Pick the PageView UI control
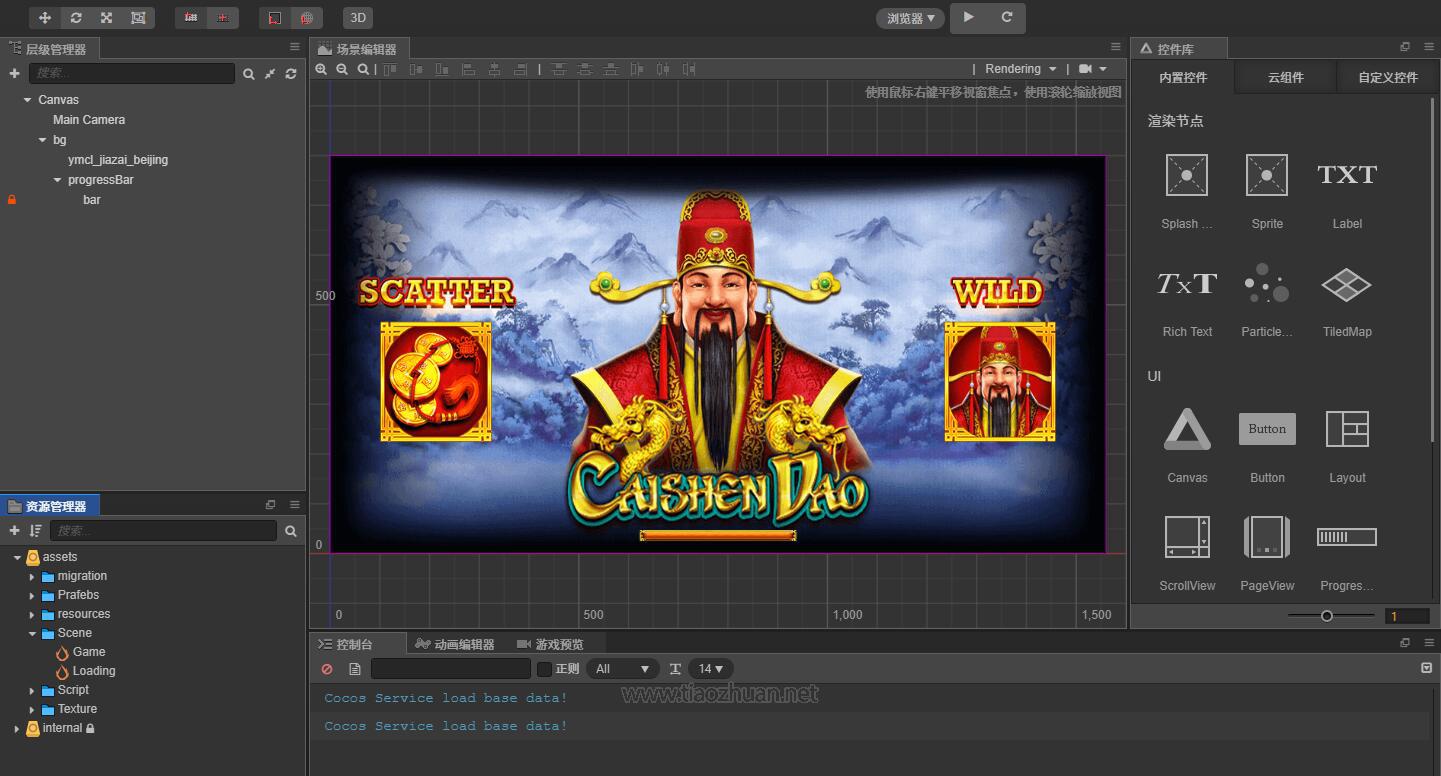 (x=1267, y=553)
